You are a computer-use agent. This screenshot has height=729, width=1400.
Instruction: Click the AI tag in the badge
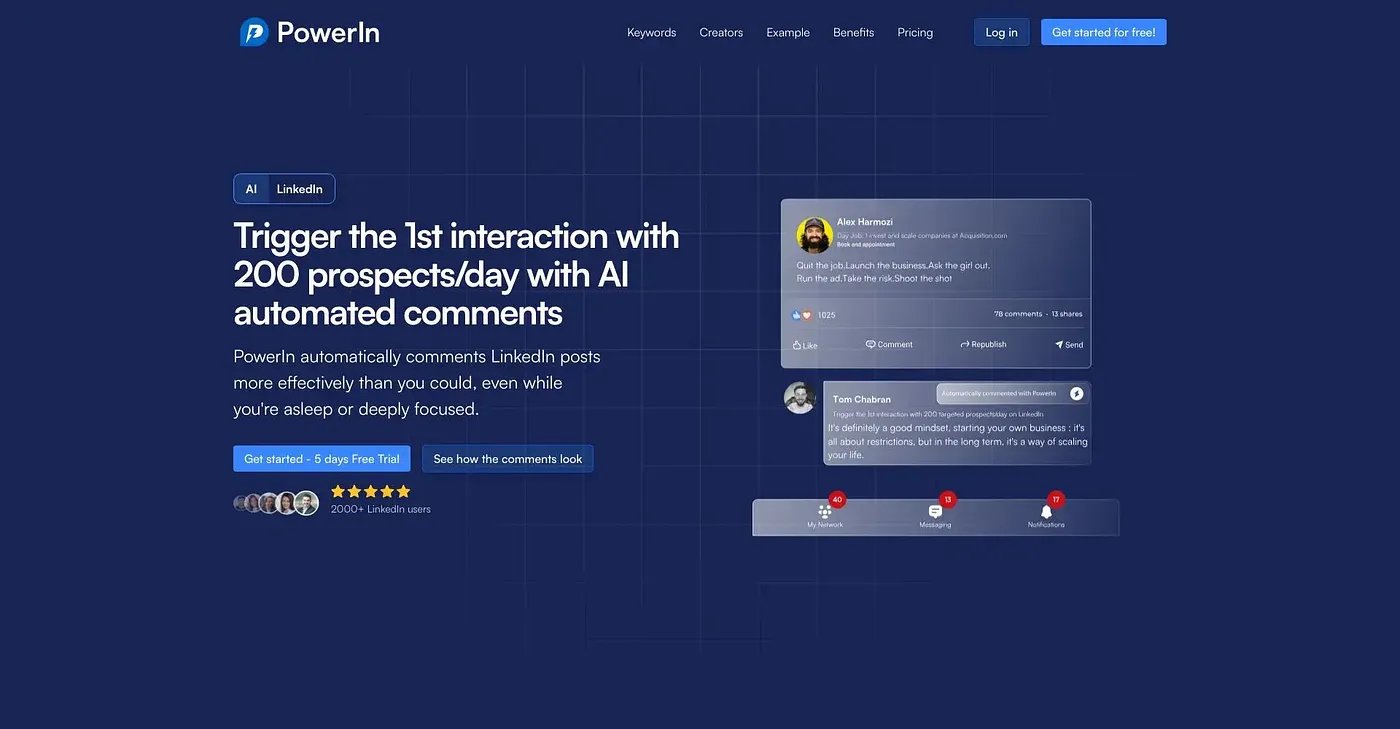pos(252,189)
